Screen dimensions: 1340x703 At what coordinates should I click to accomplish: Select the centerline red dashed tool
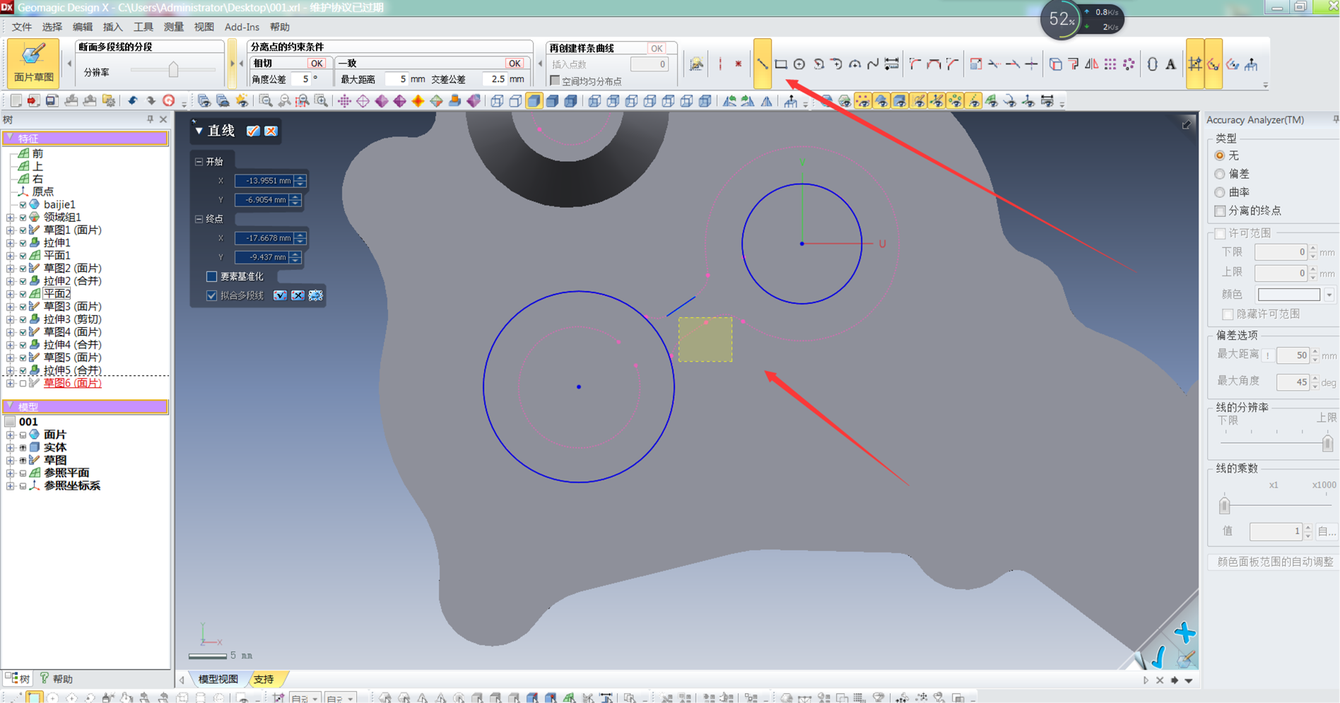pyautogui.click(x=720, y=64)
